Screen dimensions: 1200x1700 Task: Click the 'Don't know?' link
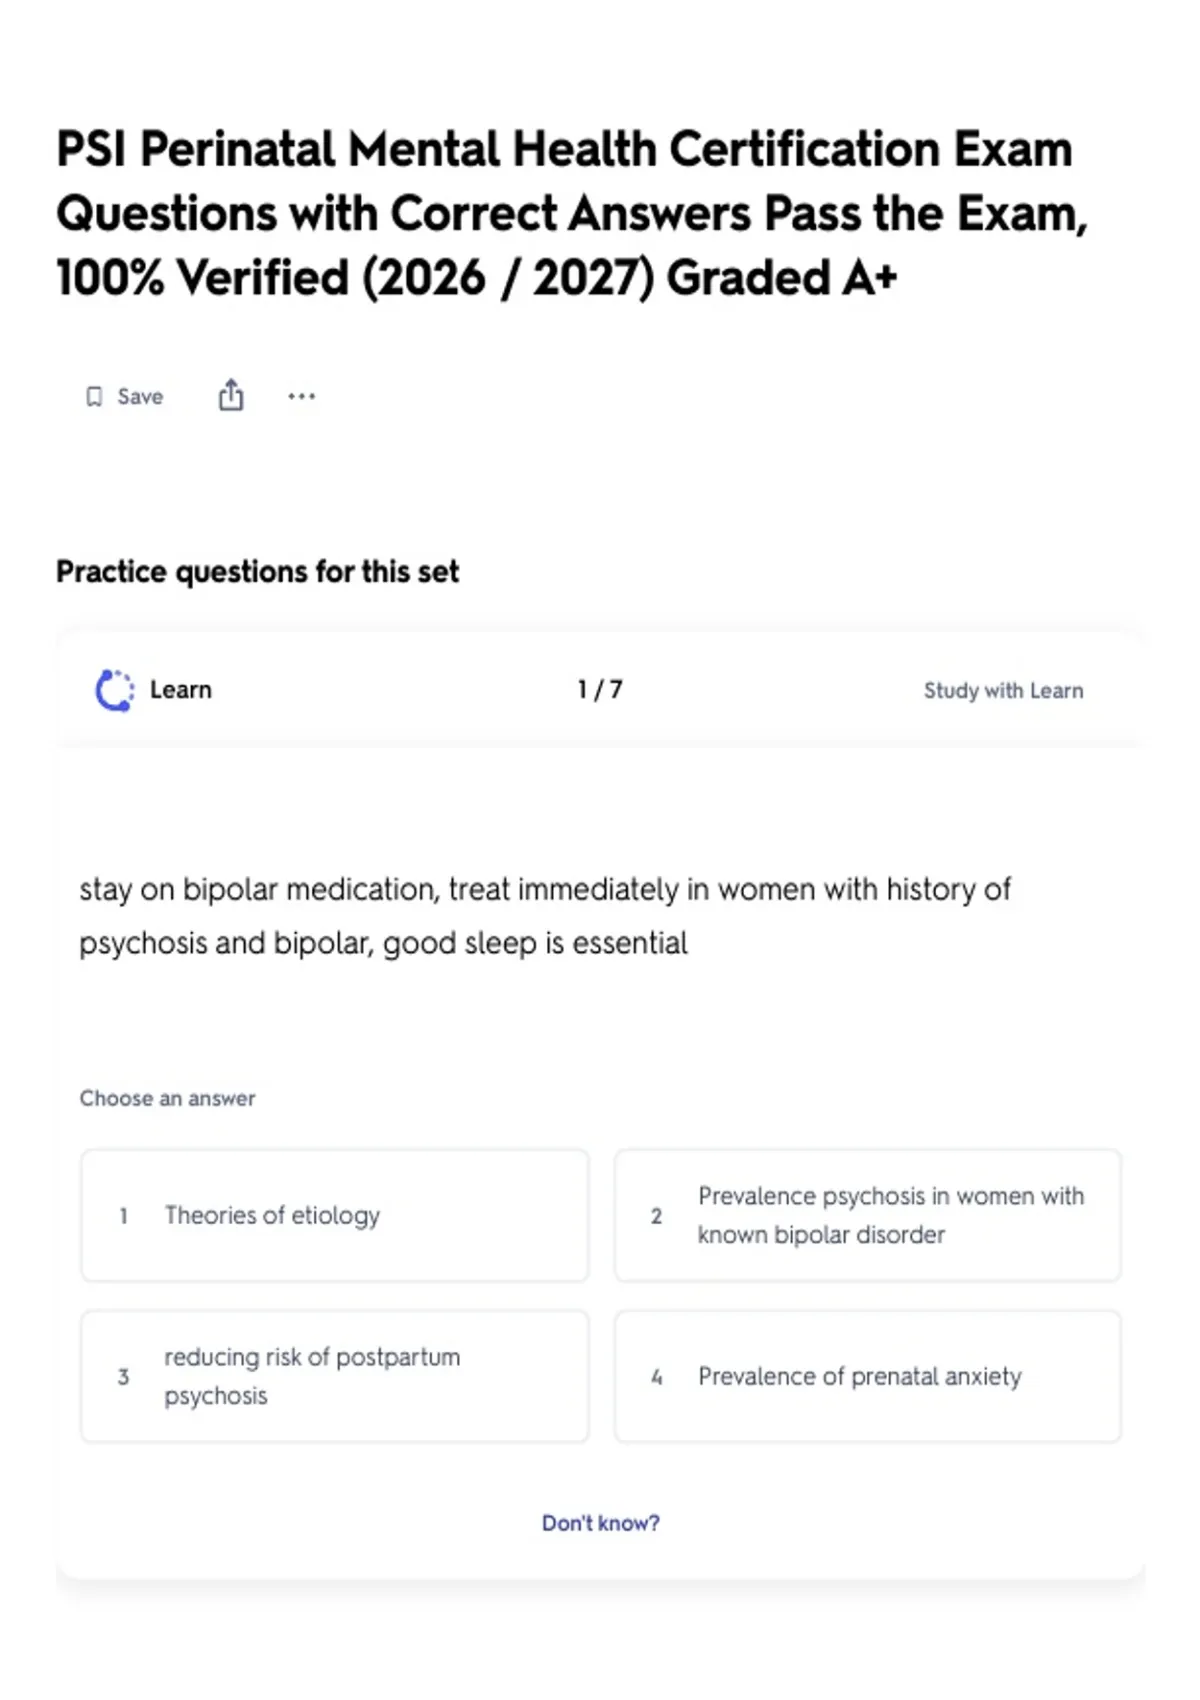pos(601,1523)
